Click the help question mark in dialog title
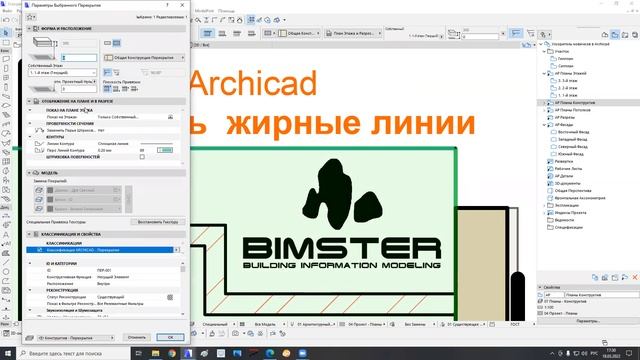This screenshot has width=640, height=360. click(x=167, y=5)
